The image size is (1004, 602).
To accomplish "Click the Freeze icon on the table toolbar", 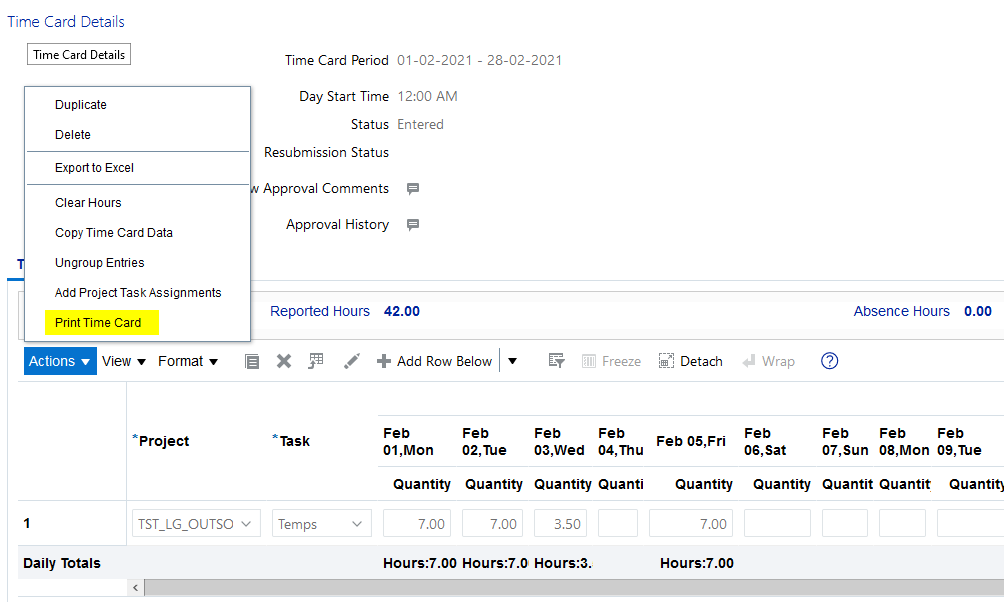I will click(611, 361).
